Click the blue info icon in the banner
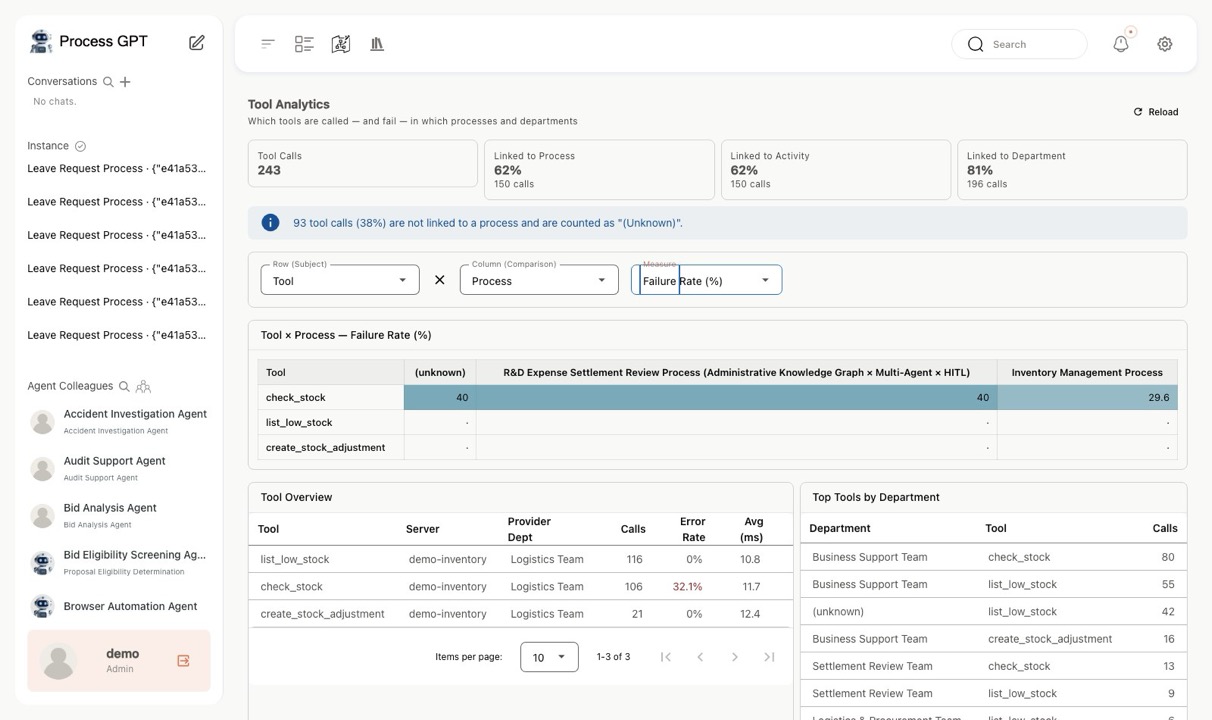 point(270,222)
